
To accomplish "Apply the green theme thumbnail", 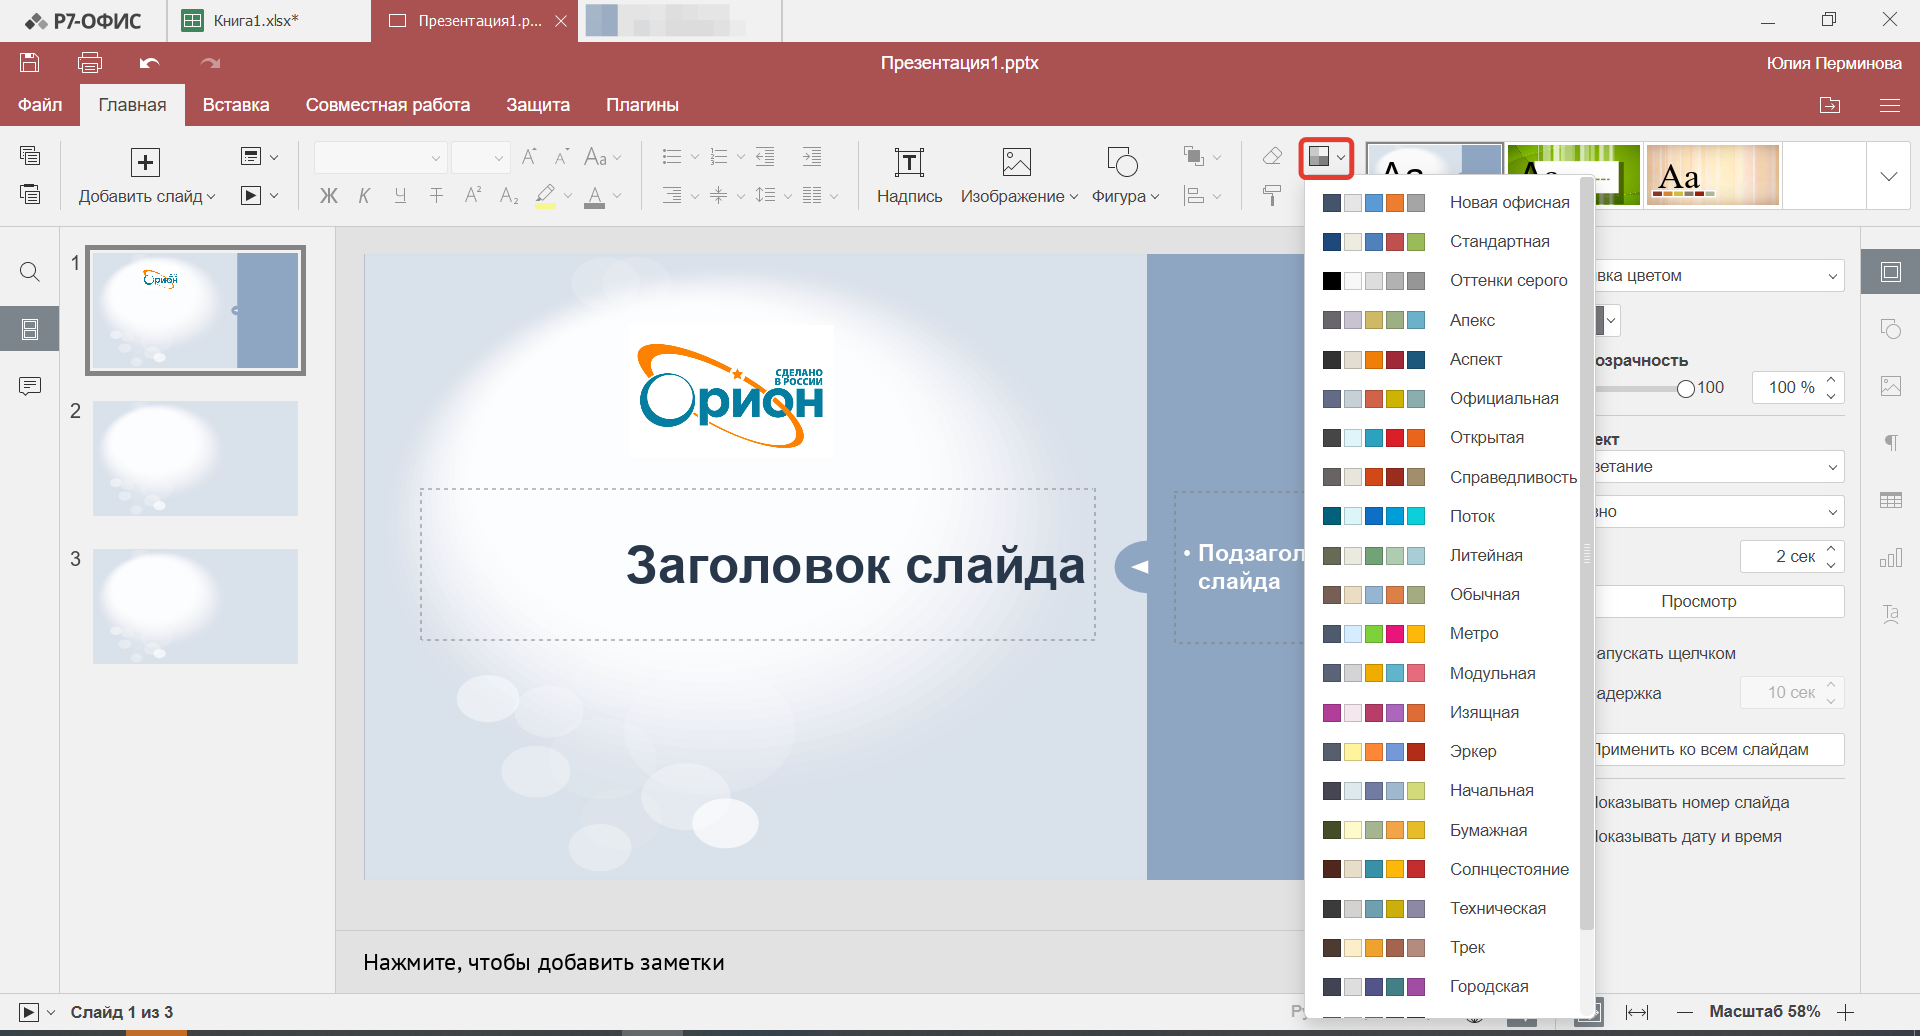I will [x=1573, y=175].
